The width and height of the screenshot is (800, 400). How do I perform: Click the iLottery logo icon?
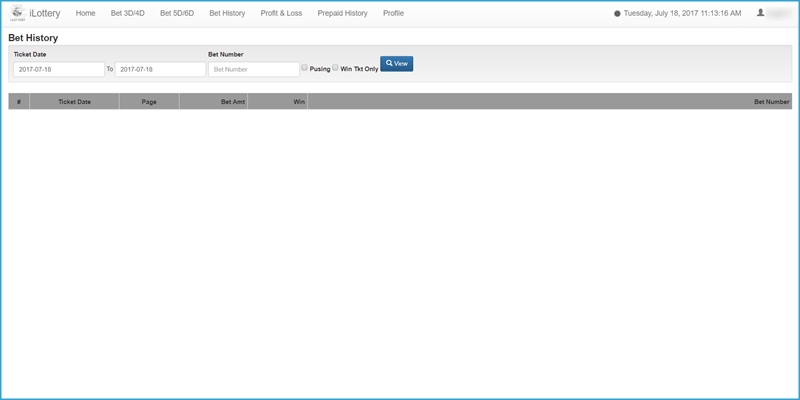17,14
